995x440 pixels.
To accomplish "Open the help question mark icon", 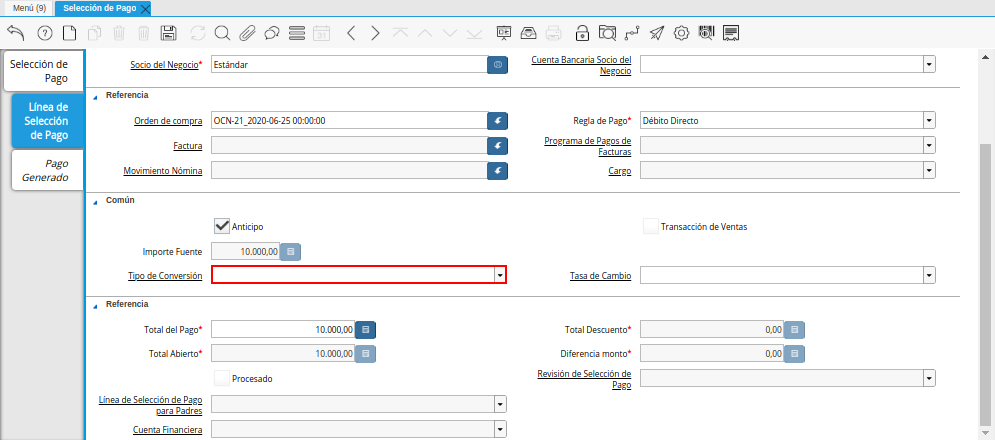I will [x=44, y=33].
